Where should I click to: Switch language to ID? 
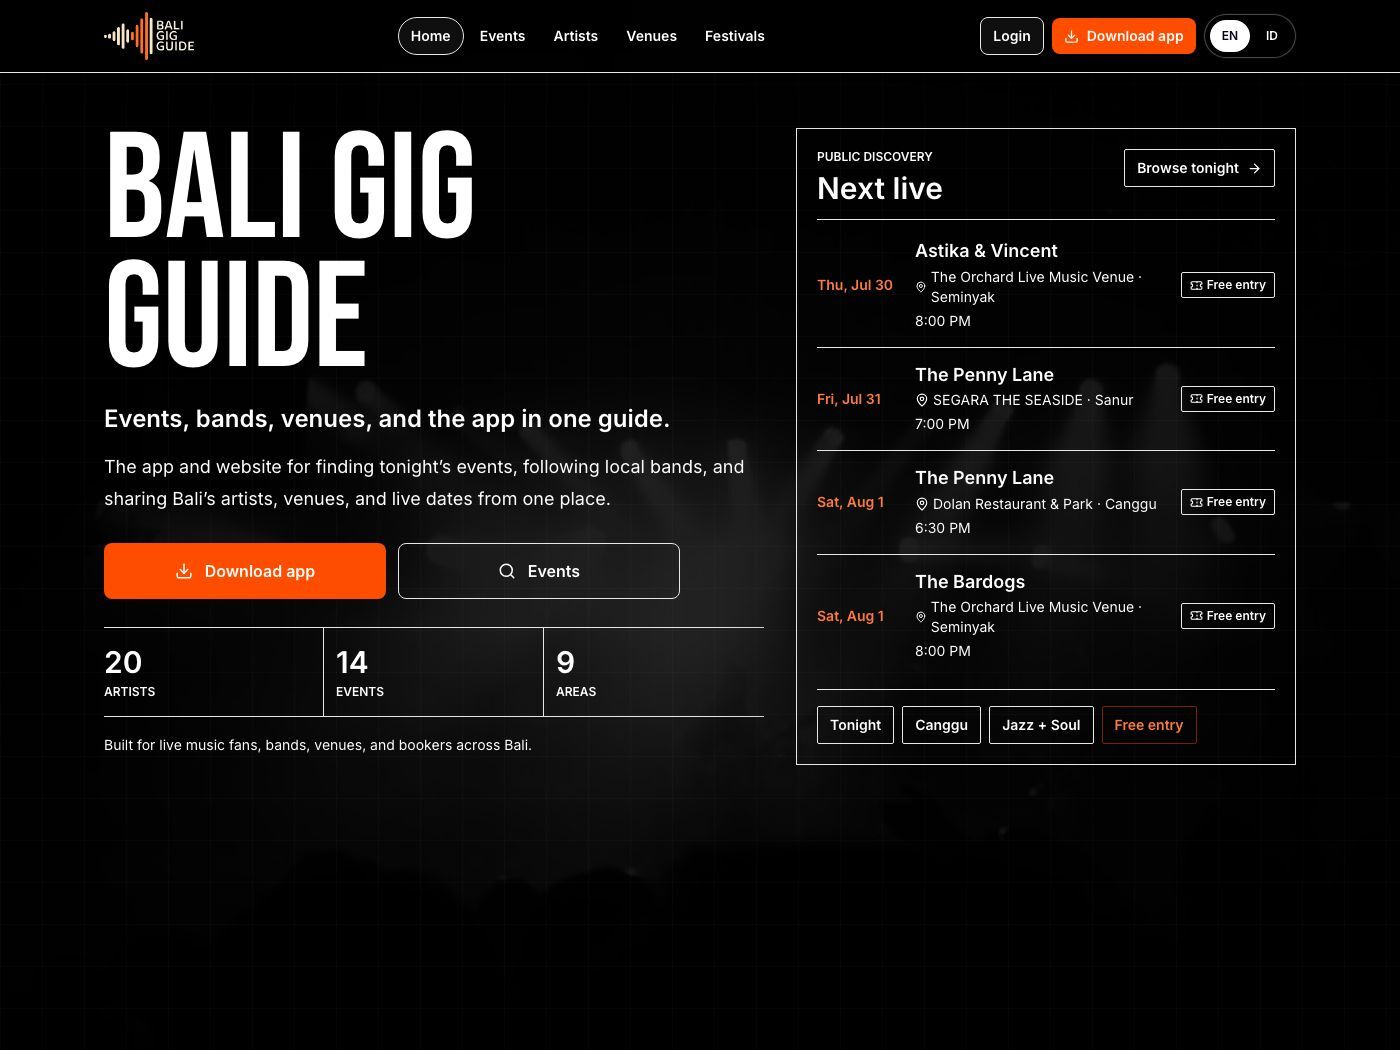tap(1272, 36)
